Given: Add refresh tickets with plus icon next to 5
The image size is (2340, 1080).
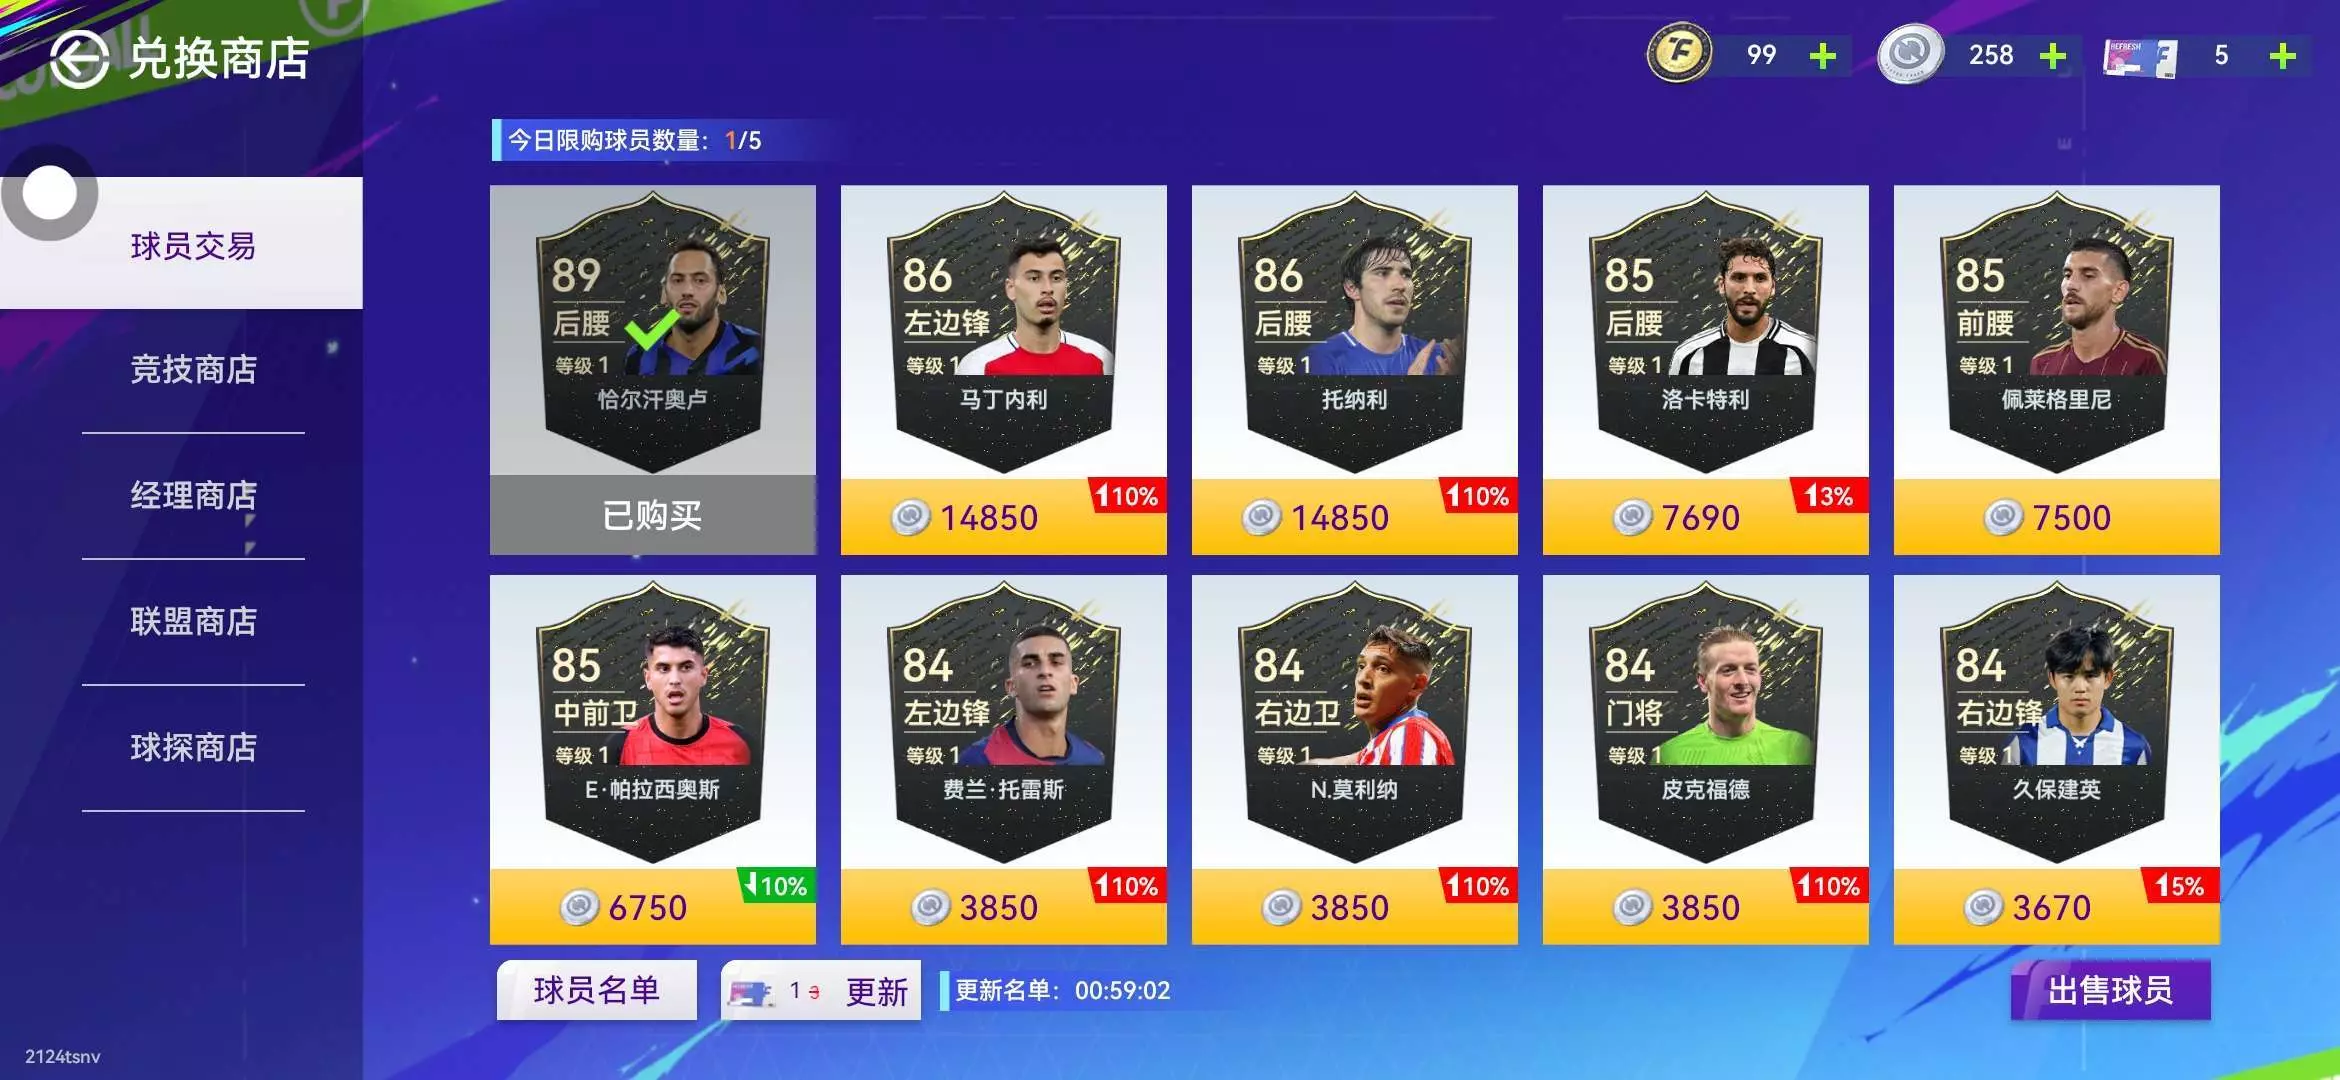Looking at the screenshot, I should pyautogui.click(x=2283, y=56).
